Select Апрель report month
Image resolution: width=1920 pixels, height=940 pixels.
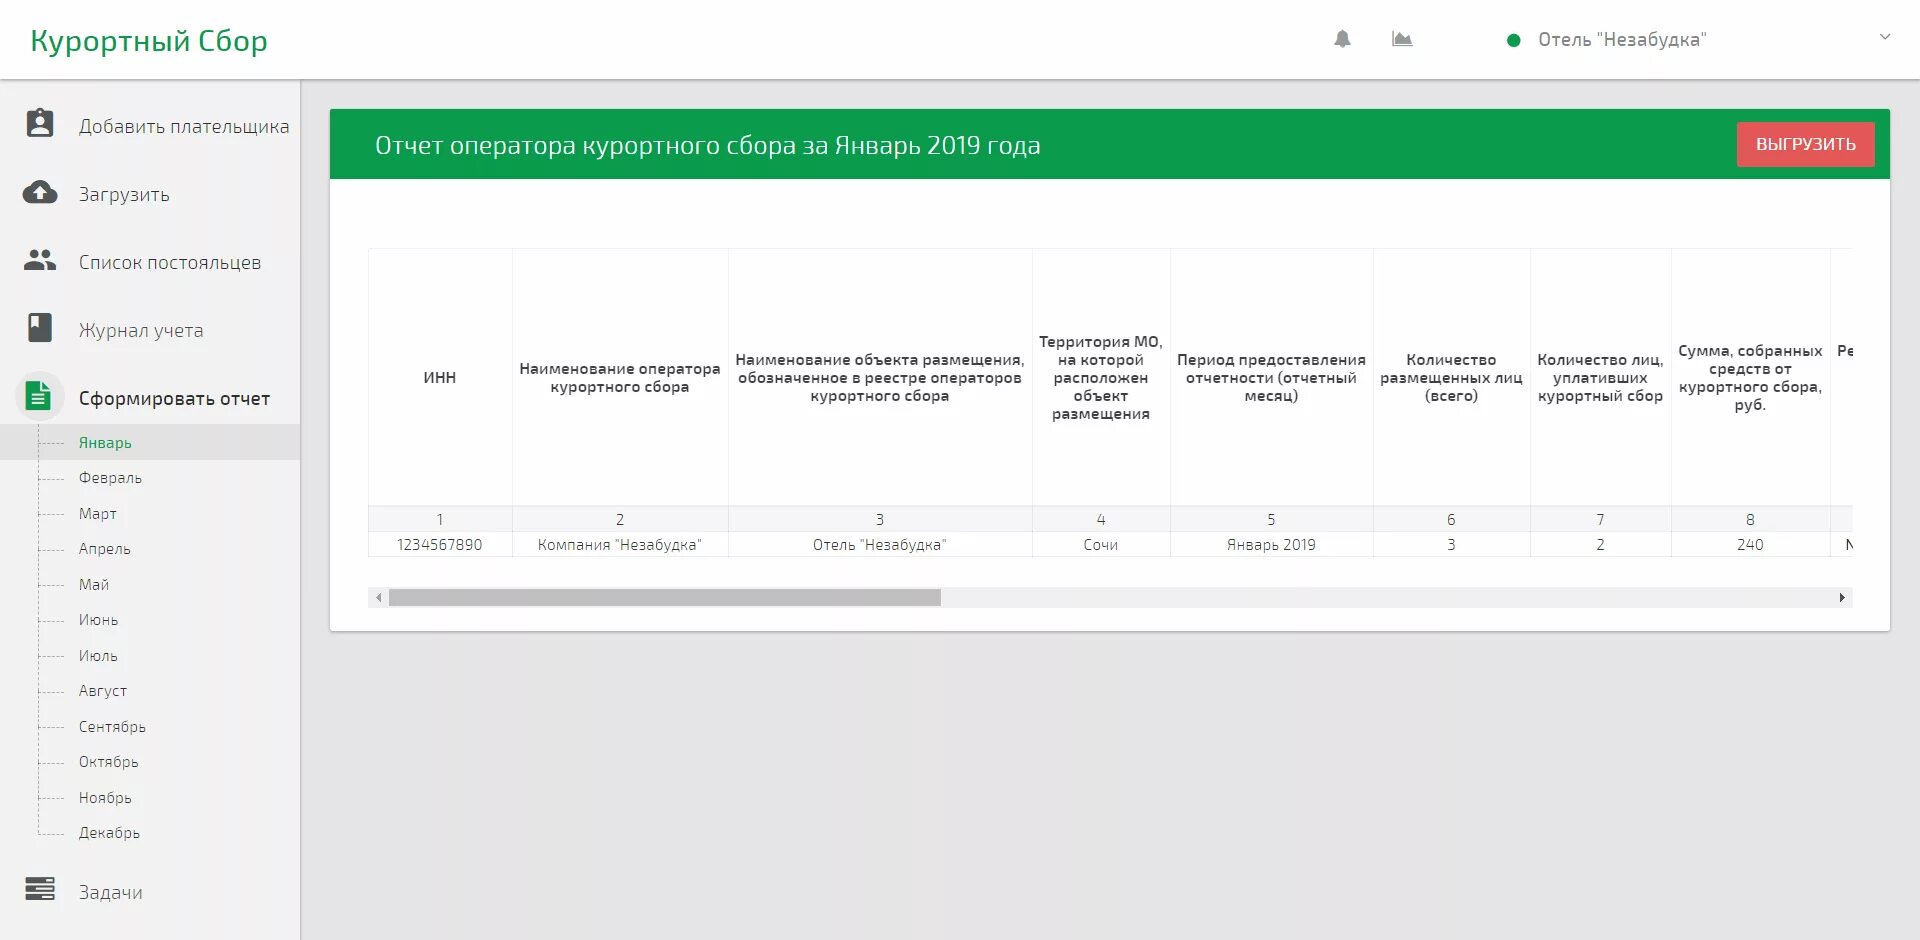[x=105, y=549]
